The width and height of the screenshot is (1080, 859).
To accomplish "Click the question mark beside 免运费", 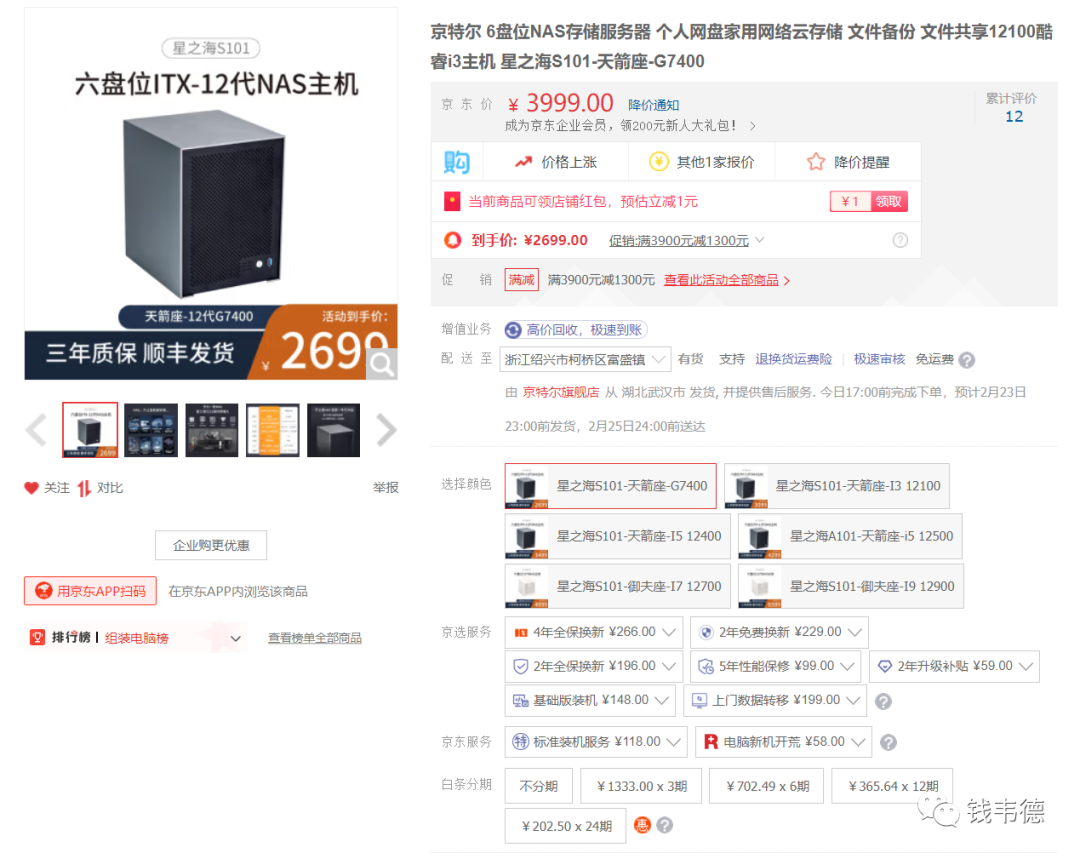I will (967, 360).
